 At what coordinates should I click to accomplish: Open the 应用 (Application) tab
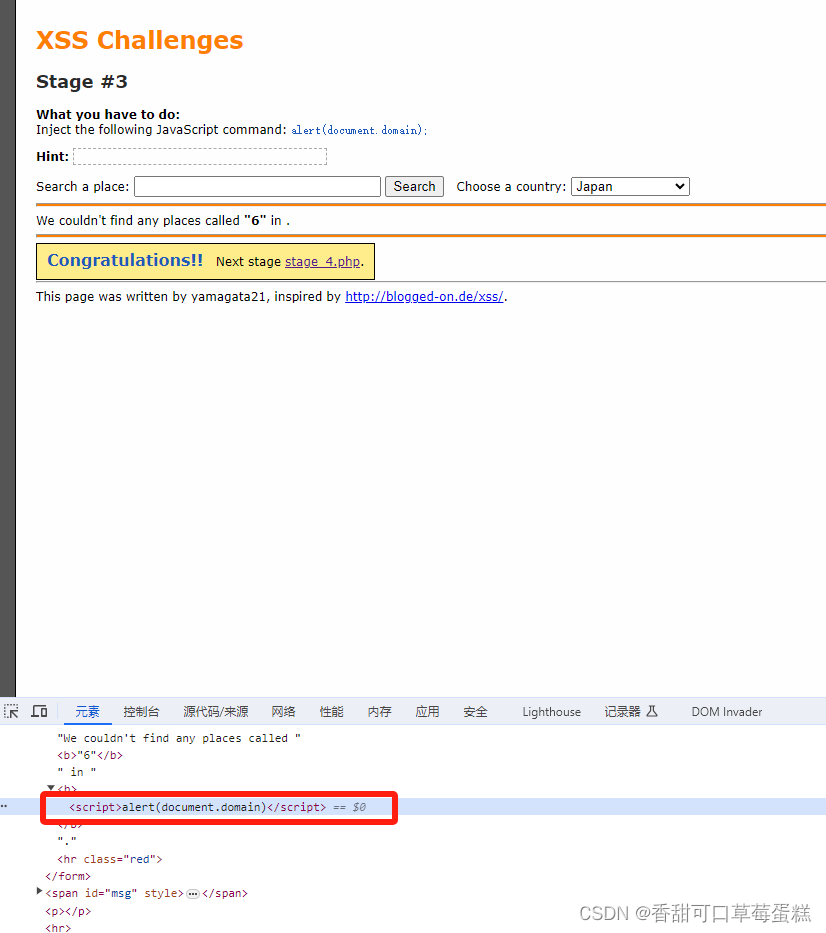point(427,711)
